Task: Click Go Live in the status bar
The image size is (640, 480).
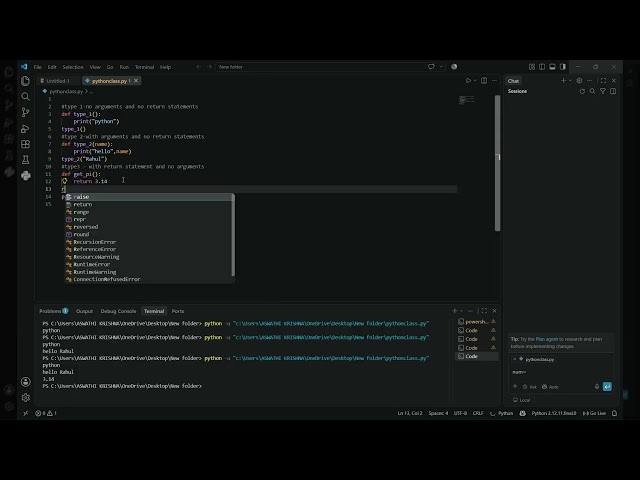Action: click(x=594, y=413)
